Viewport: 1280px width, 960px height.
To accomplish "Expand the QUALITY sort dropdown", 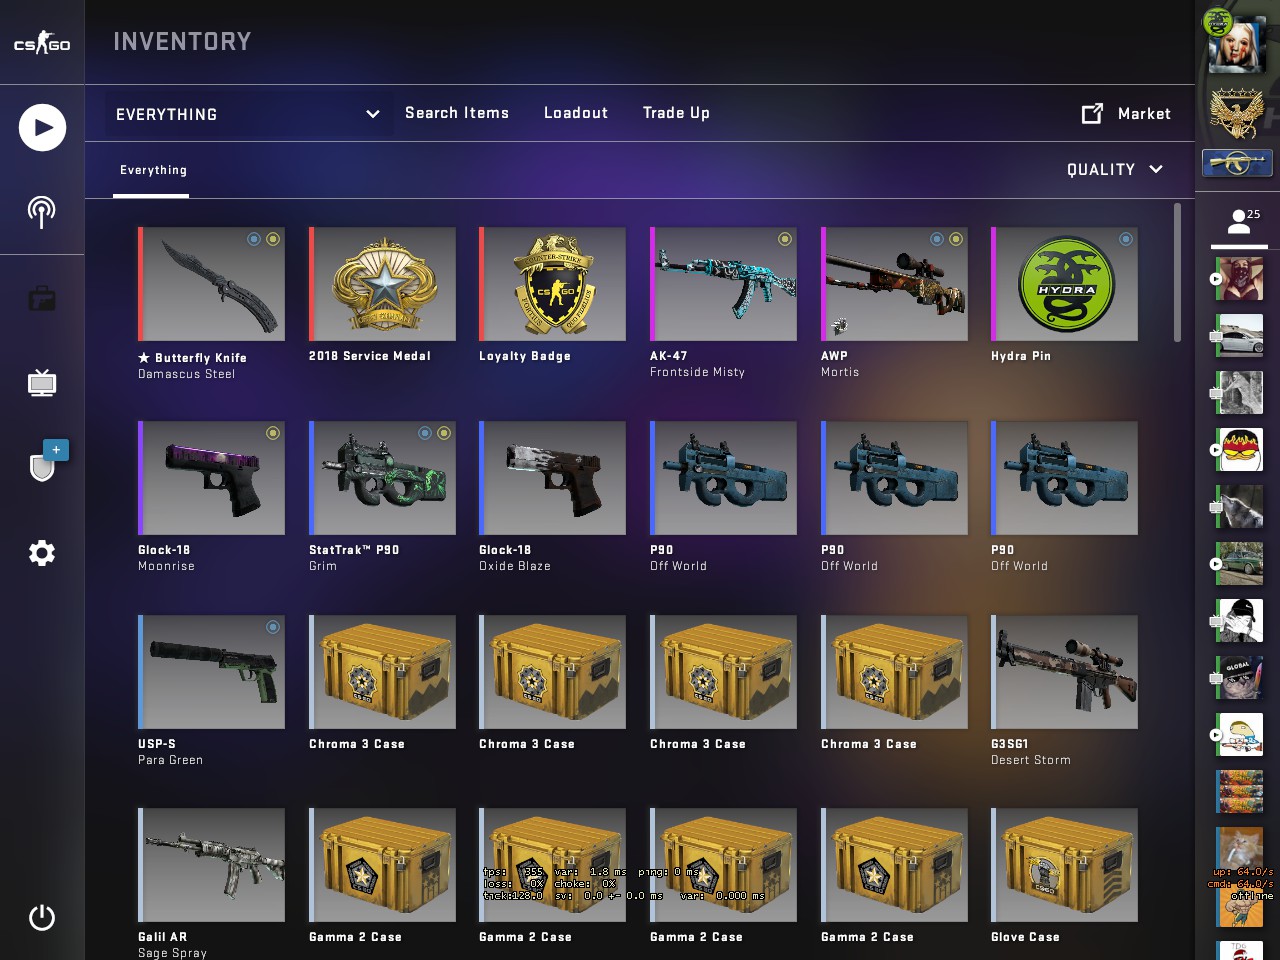I will pos(1115,170).
